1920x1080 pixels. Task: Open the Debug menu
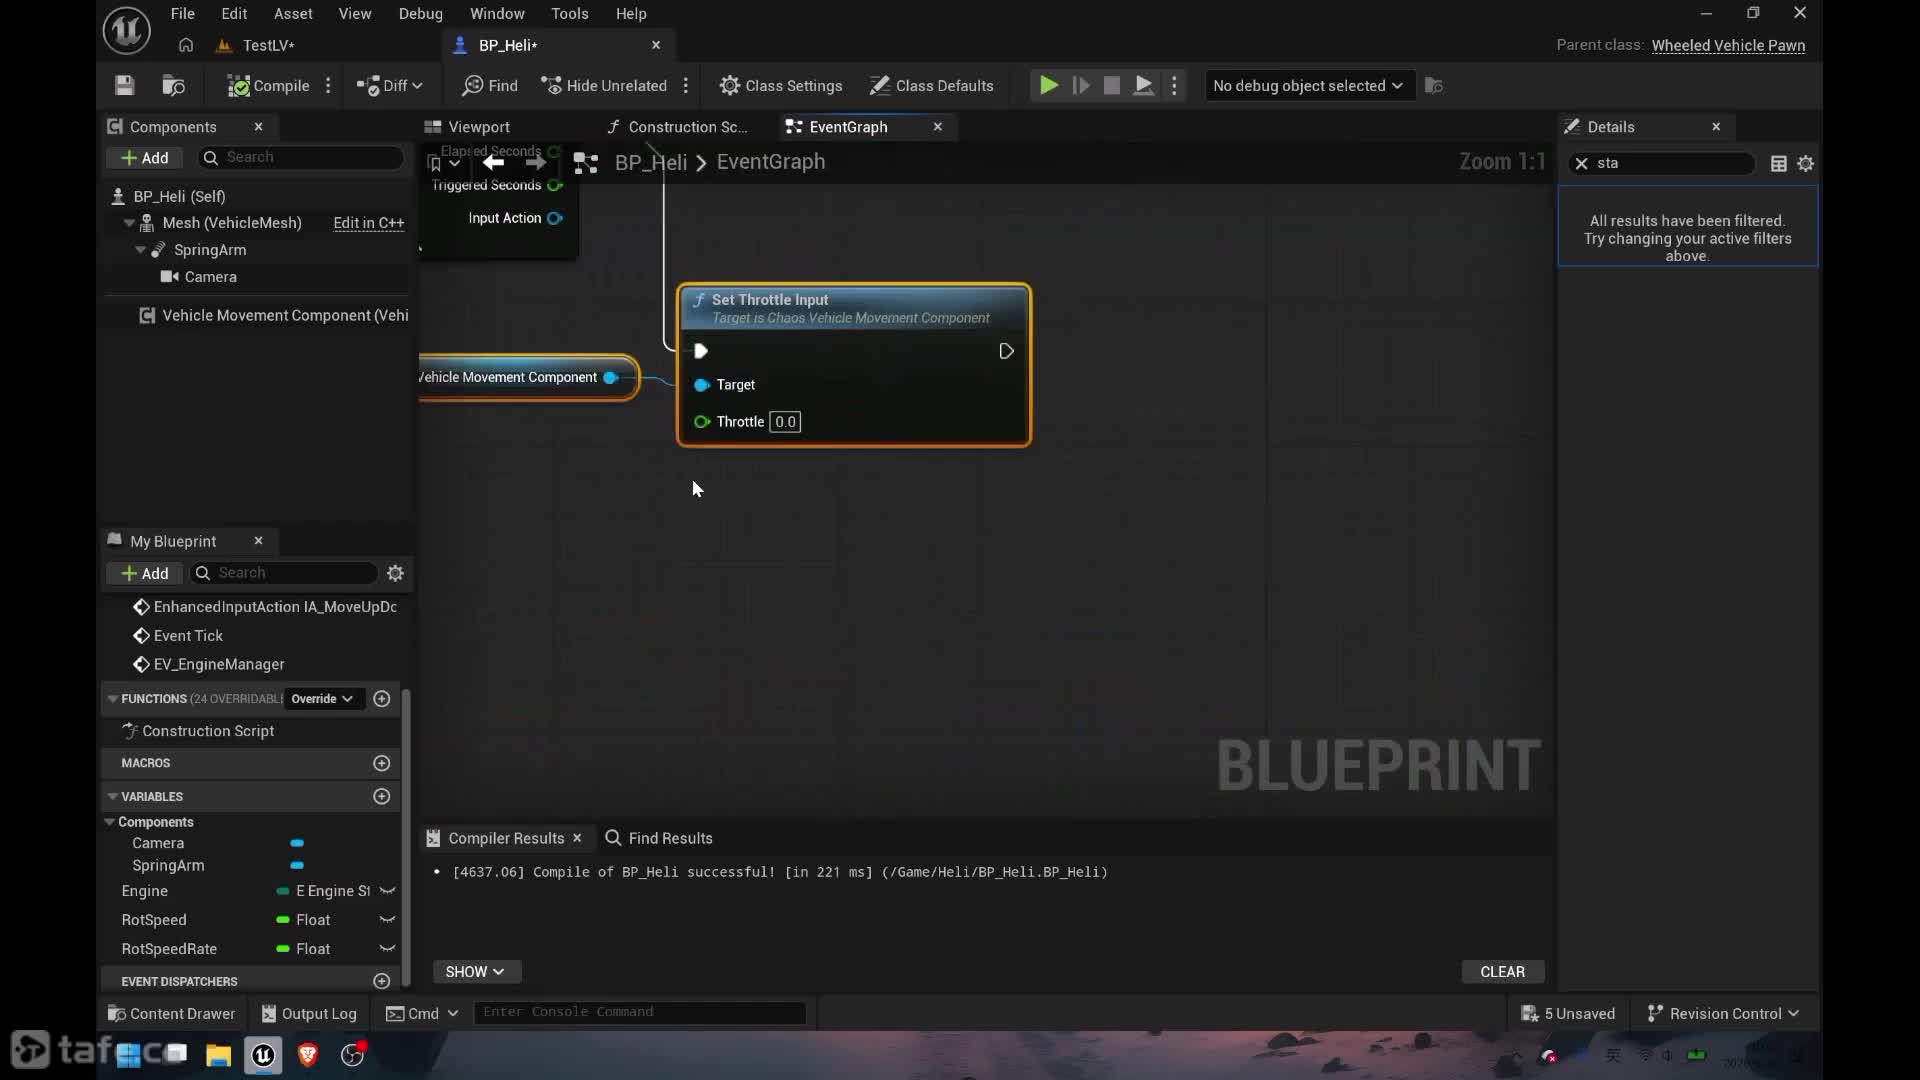point(420,14)
